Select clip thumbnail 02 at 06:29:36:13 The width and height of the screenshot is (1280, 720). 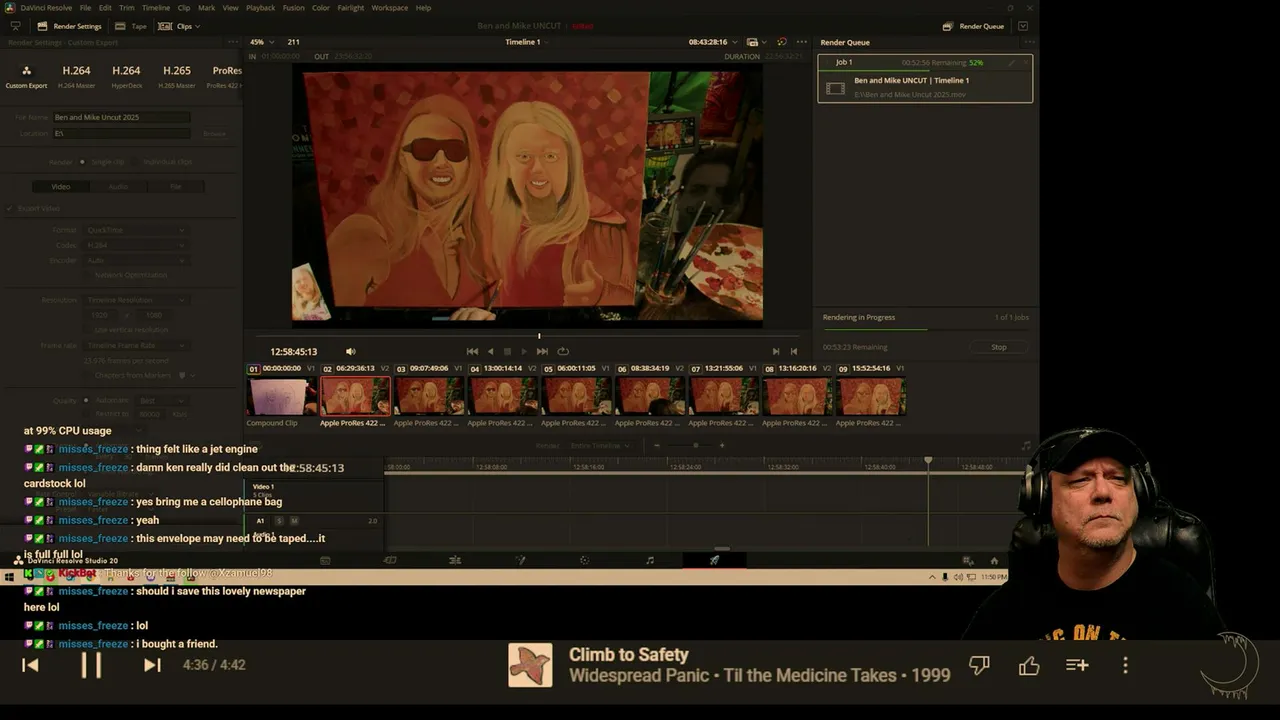[355, 396]
